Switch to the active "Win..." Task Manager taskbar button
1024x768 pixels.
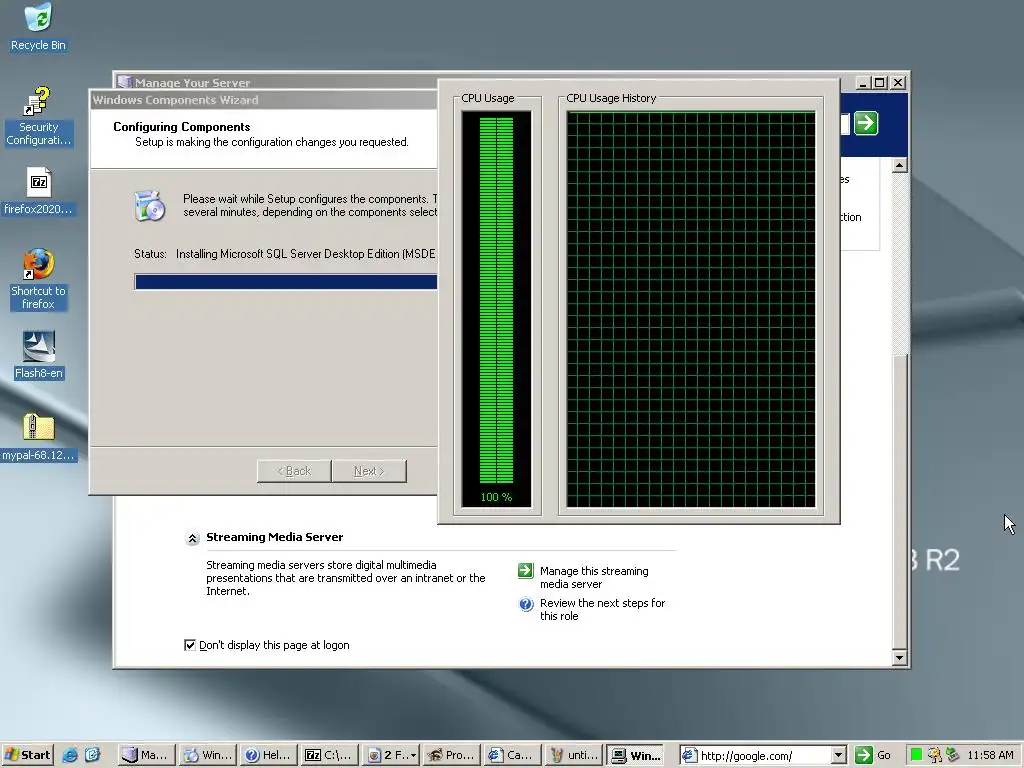(635, 755)
